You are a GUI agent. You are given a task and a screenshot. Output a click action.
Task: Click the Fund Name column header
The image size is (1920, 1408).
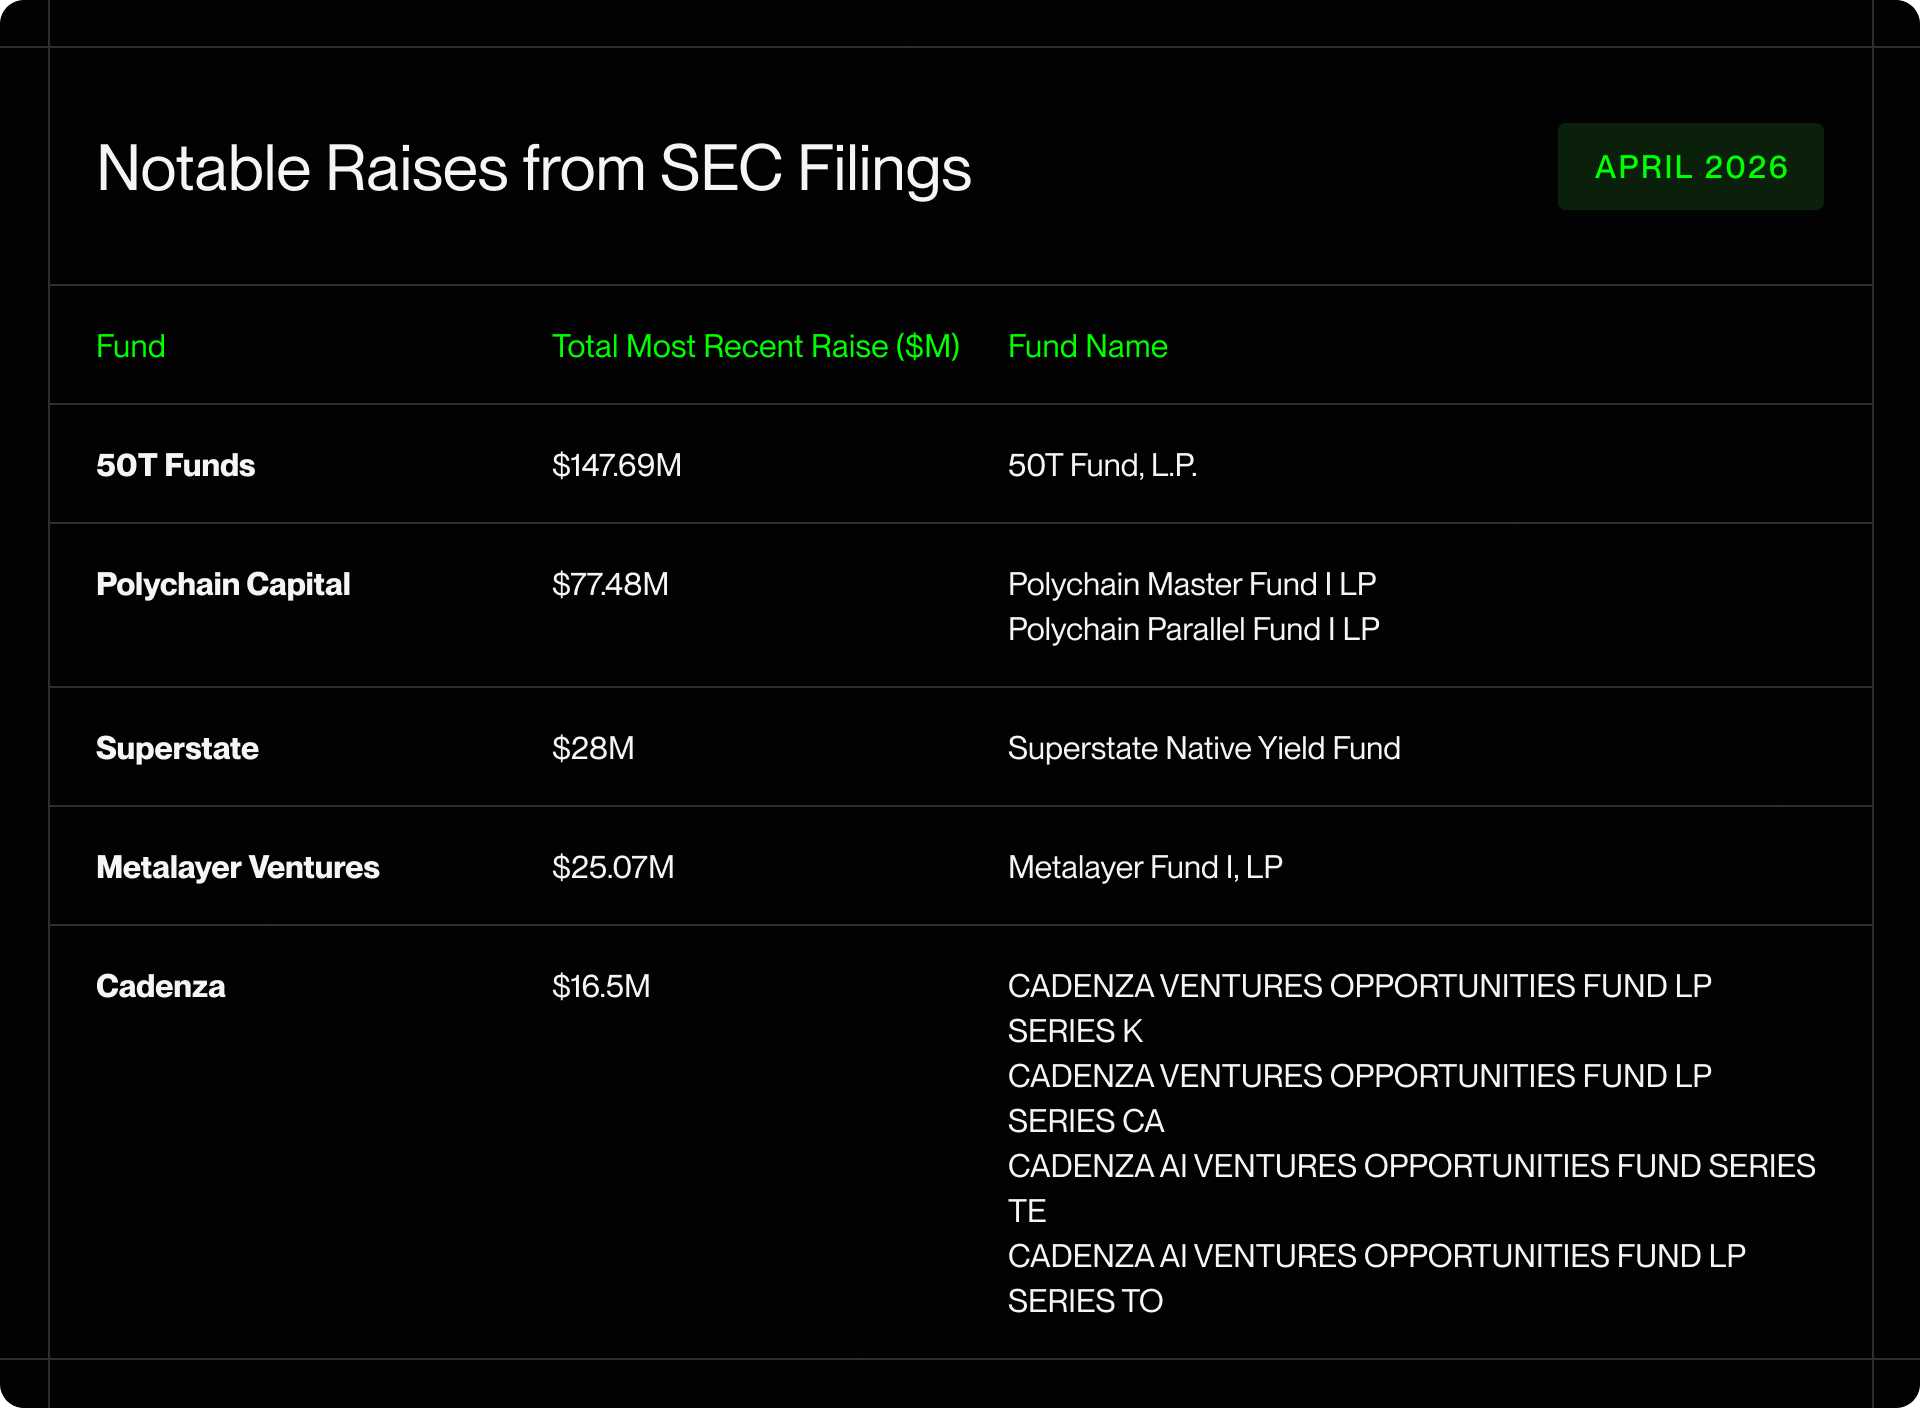(1088, 346)
